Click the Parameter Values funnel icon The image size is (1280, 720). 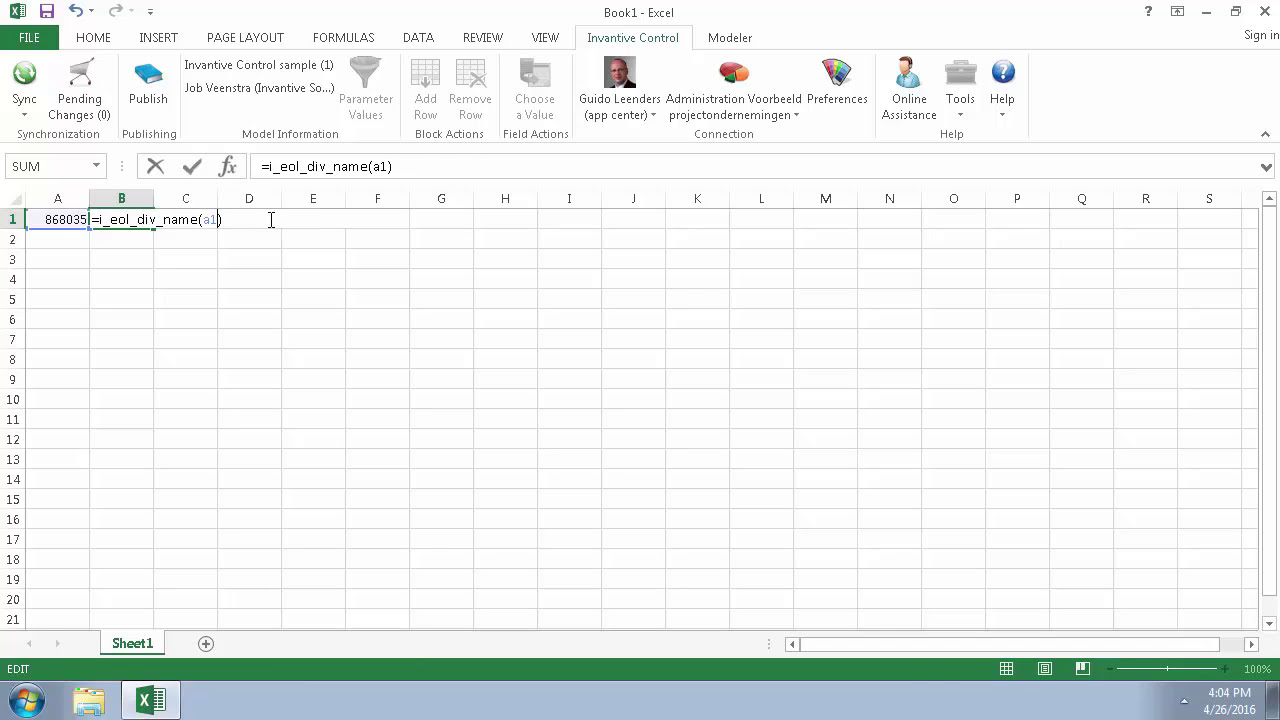click(x=365, y=73)
